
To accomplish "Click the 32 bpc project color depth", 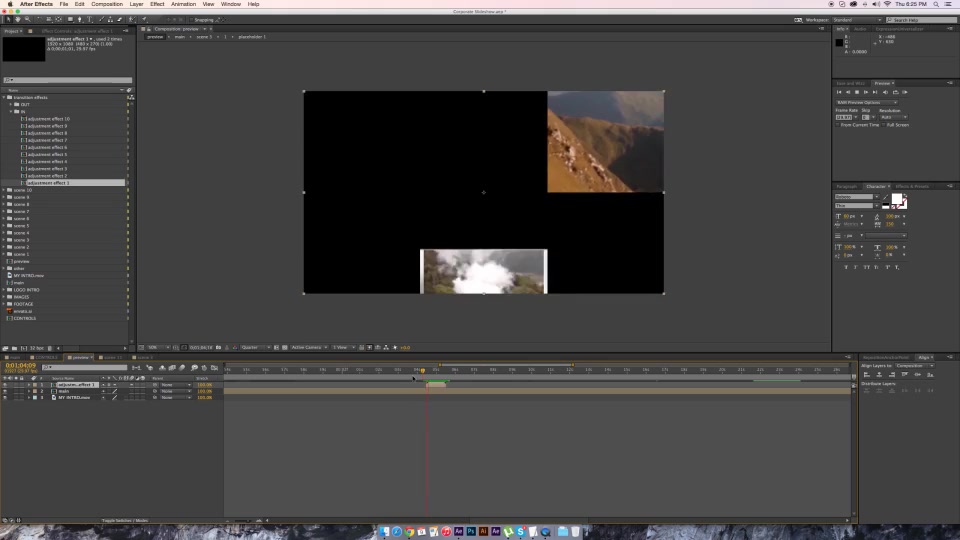I will 37,348.
